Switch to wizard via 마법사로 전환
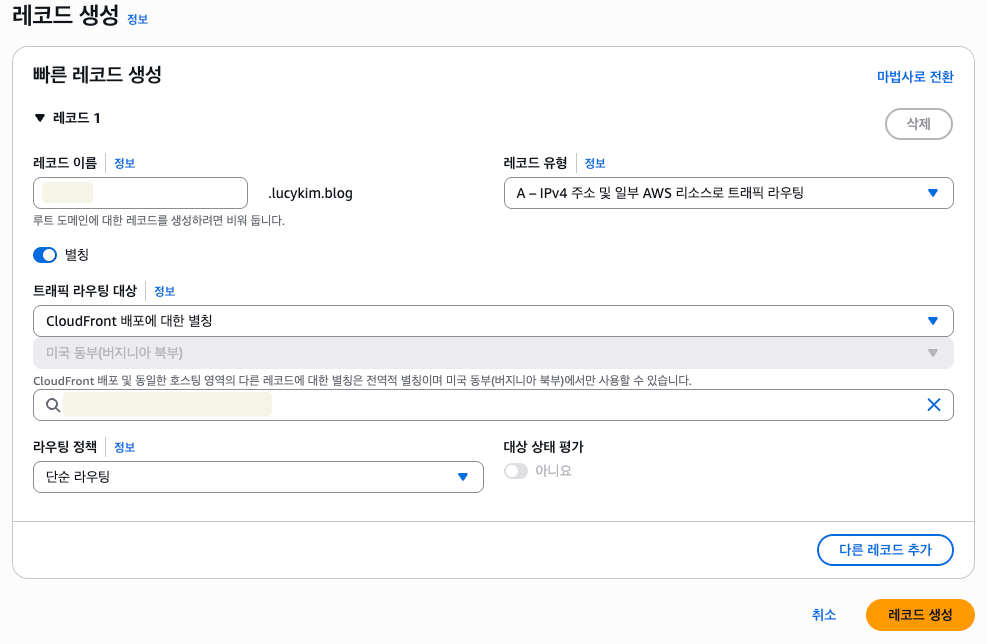Image resolution: width=987 pixels, height=644 pixels. point(914,77)
